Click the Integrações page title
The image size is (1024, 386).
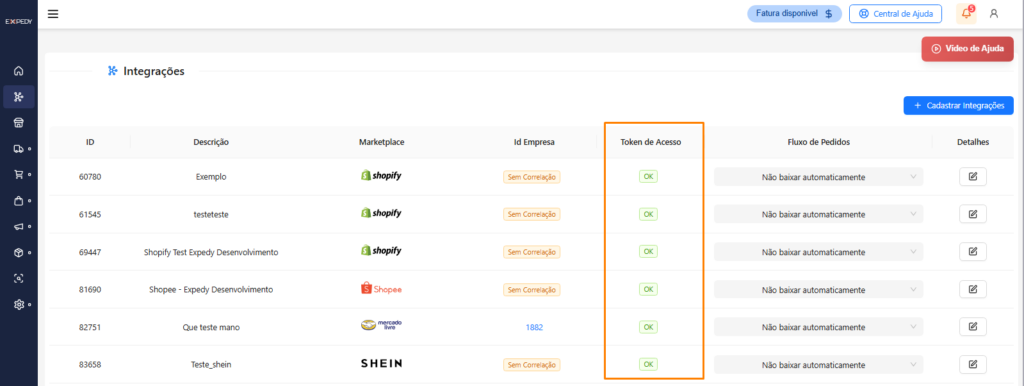pos(153,71)
